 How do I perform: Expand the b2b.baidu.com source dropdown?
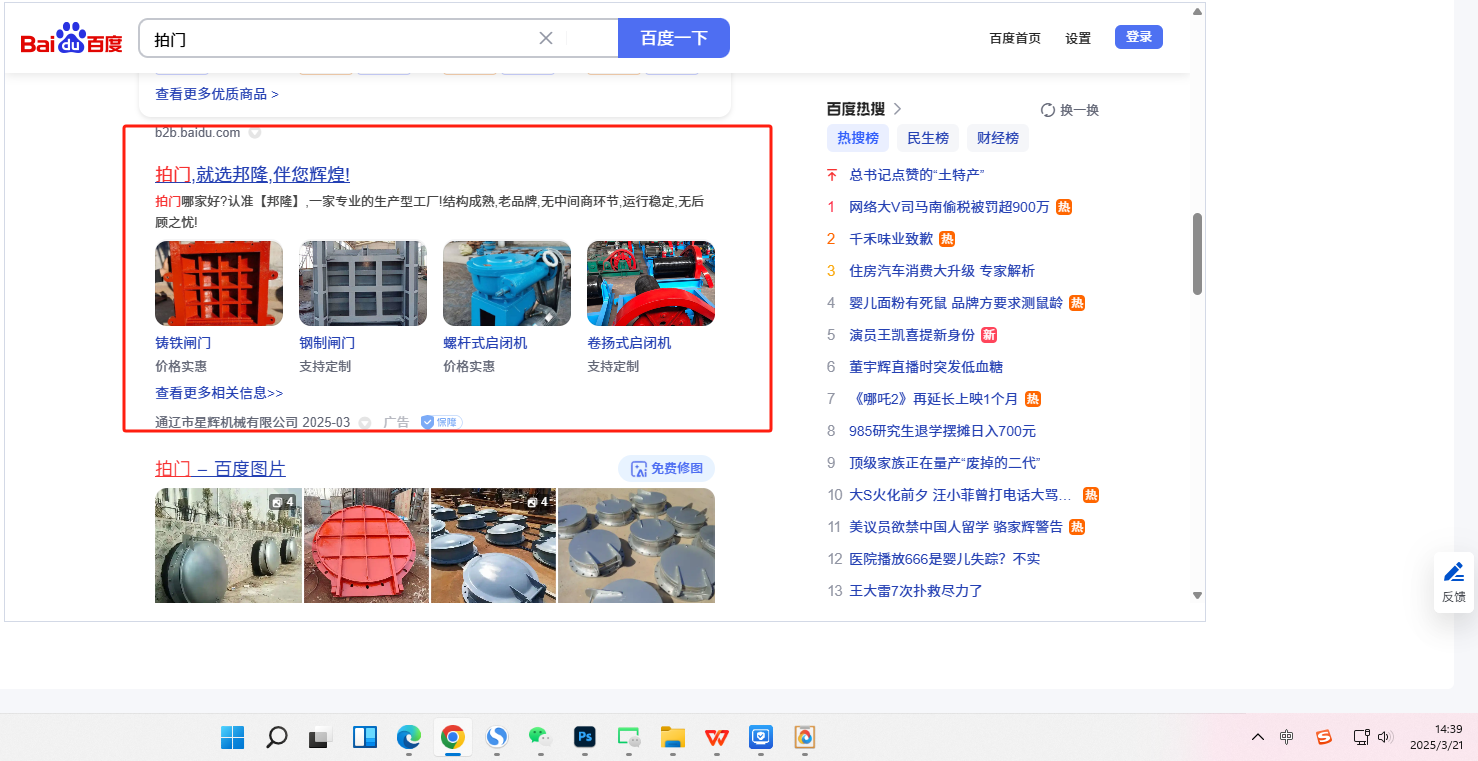pos(255,132)
